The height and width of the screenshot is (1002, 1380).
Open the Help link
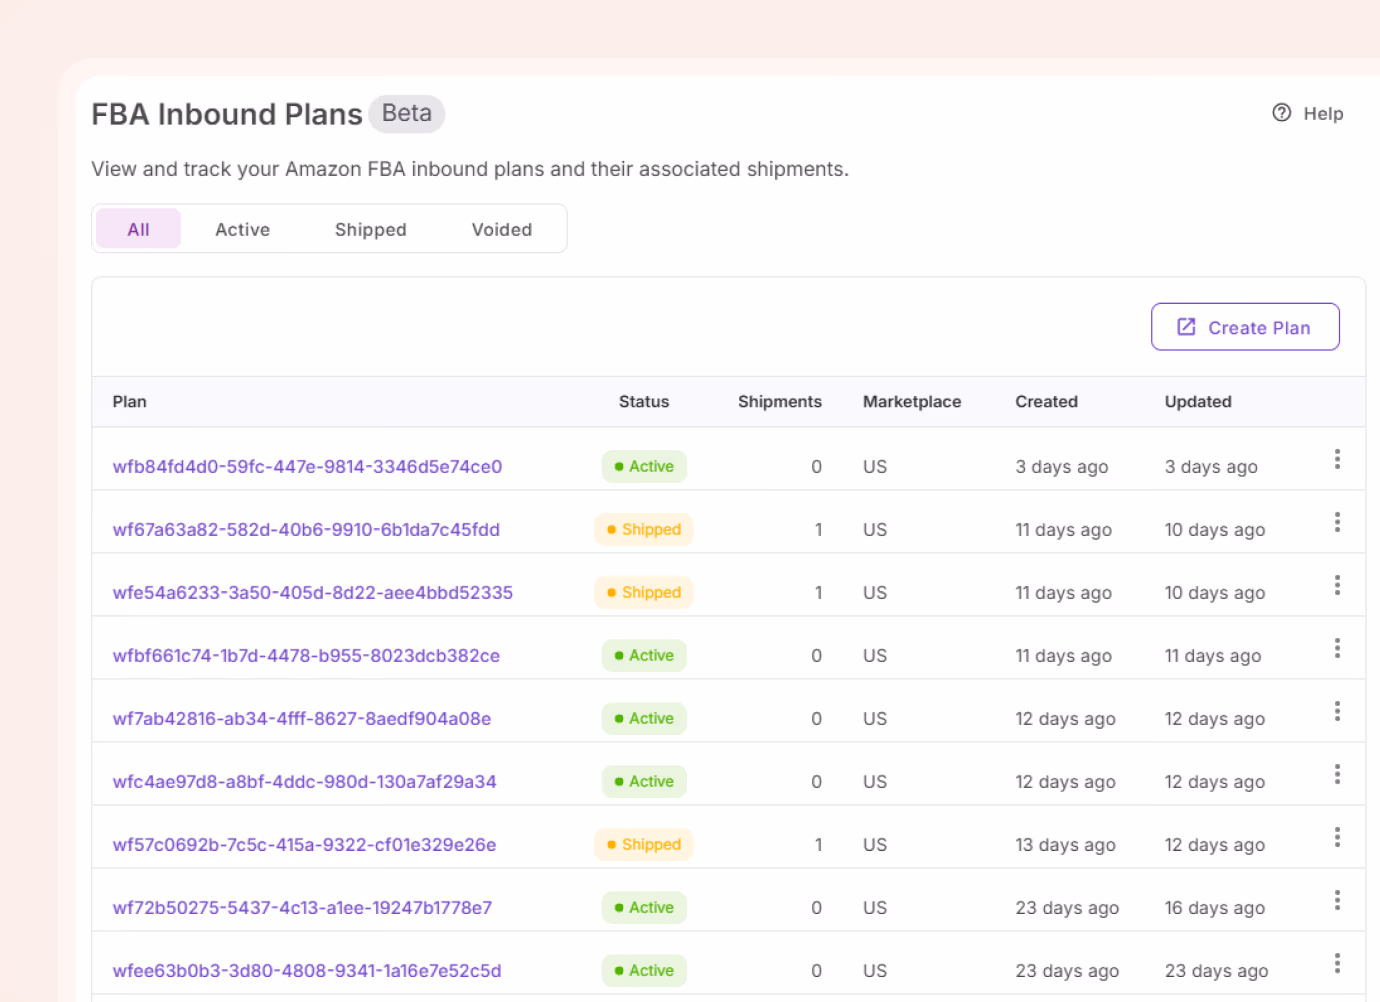point(1307,113)
